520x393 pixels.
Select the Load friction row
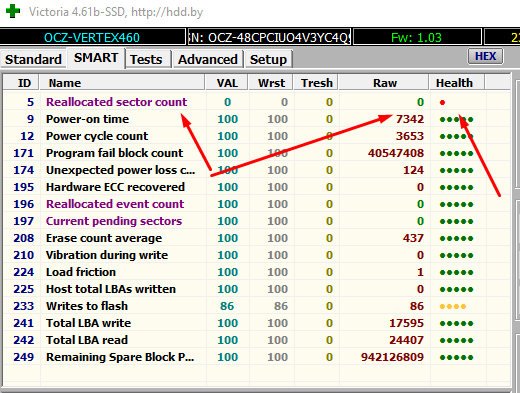257,272
